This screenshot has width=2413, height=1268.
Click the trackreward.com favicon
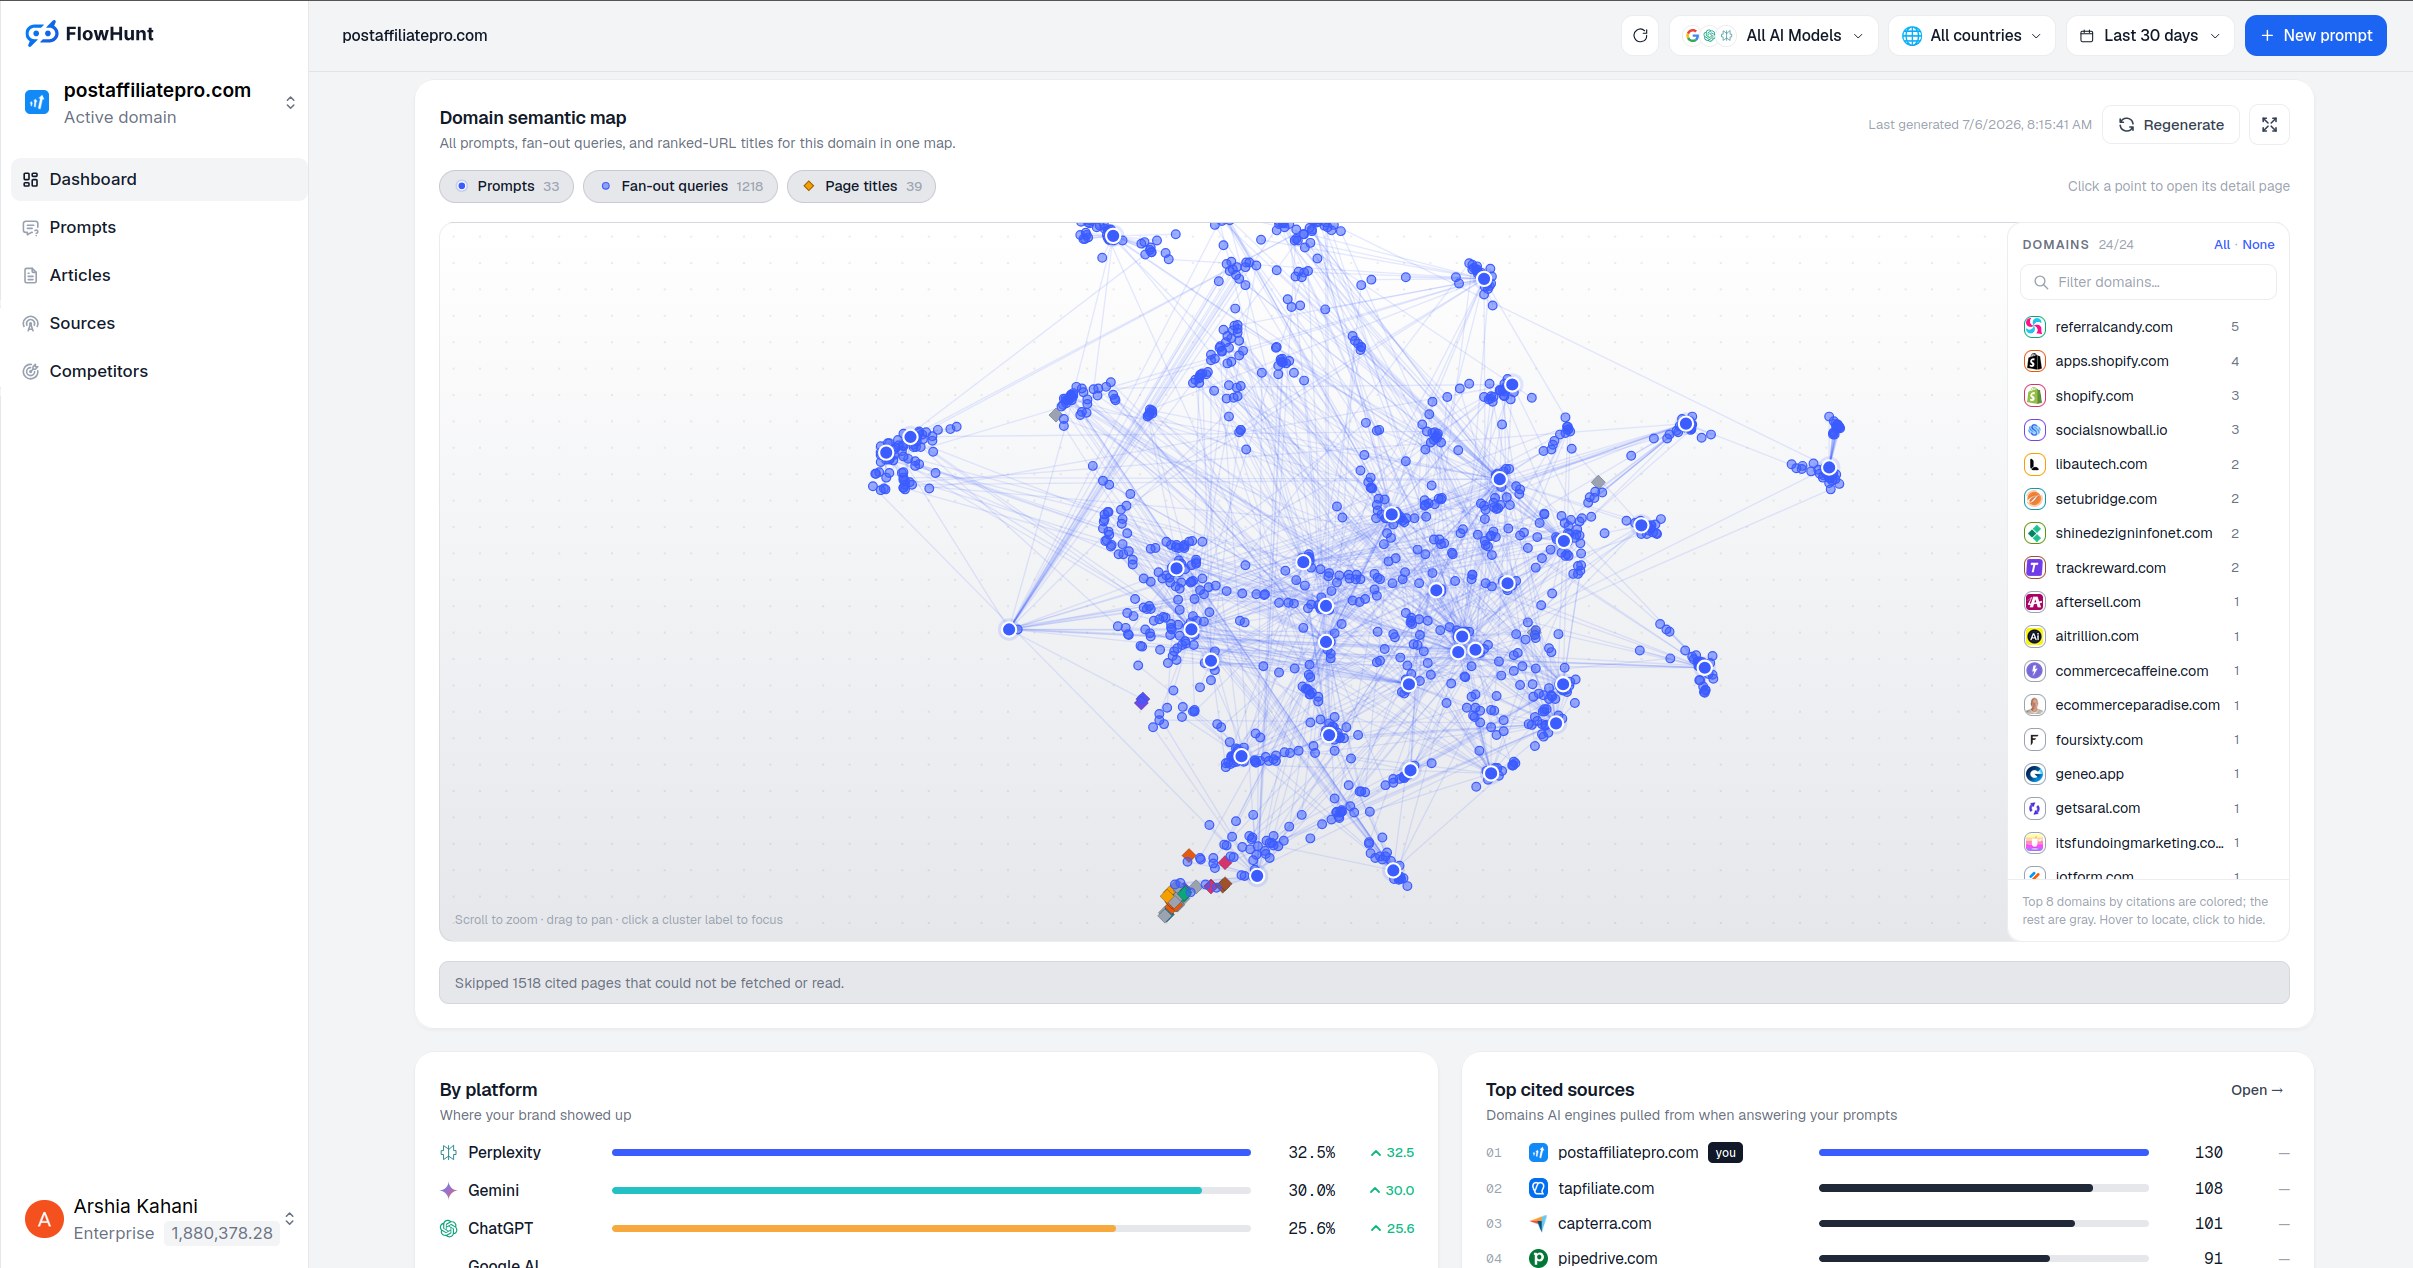click(x=2034, y=568)
